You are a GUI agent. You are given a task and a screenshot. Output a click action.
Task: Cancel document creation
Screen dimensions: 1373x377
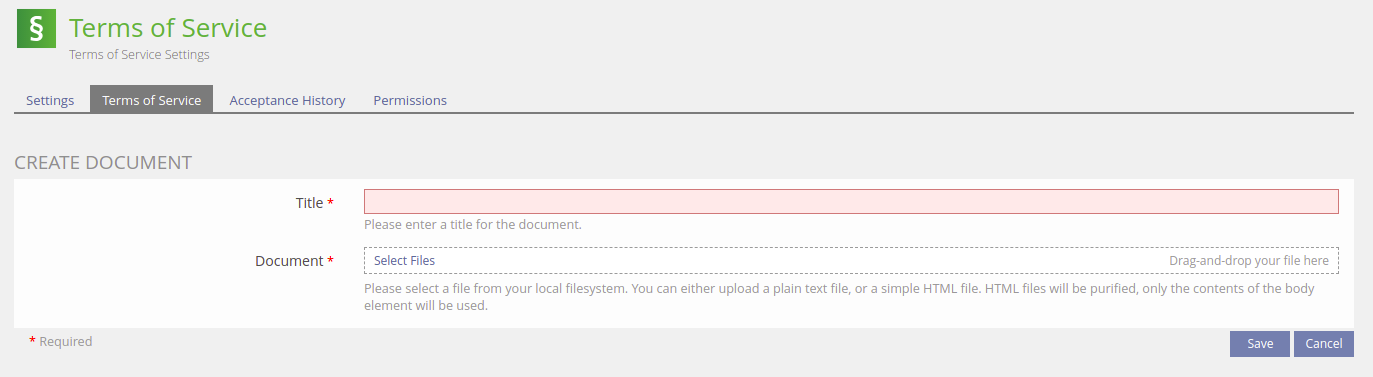click(1324, 344)
